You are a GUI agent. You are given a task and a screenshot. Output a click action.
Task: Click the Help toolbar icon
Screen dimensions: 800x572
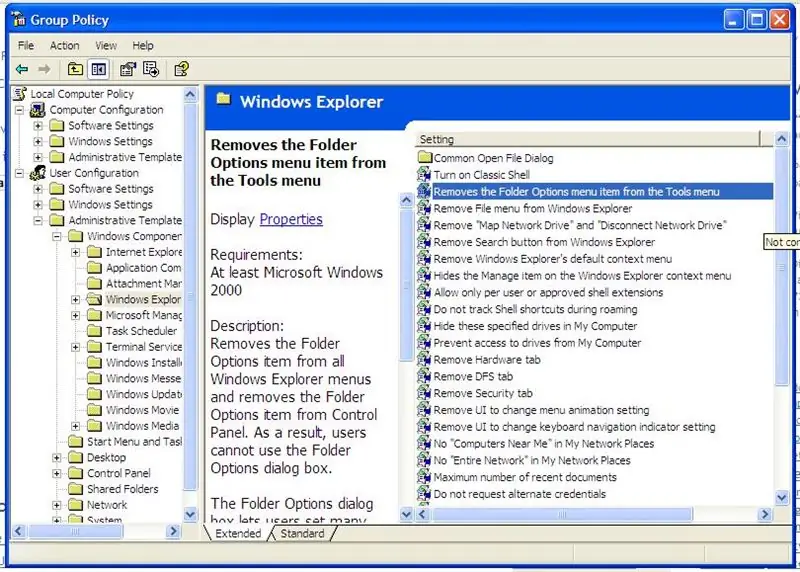tap(181, 69)
